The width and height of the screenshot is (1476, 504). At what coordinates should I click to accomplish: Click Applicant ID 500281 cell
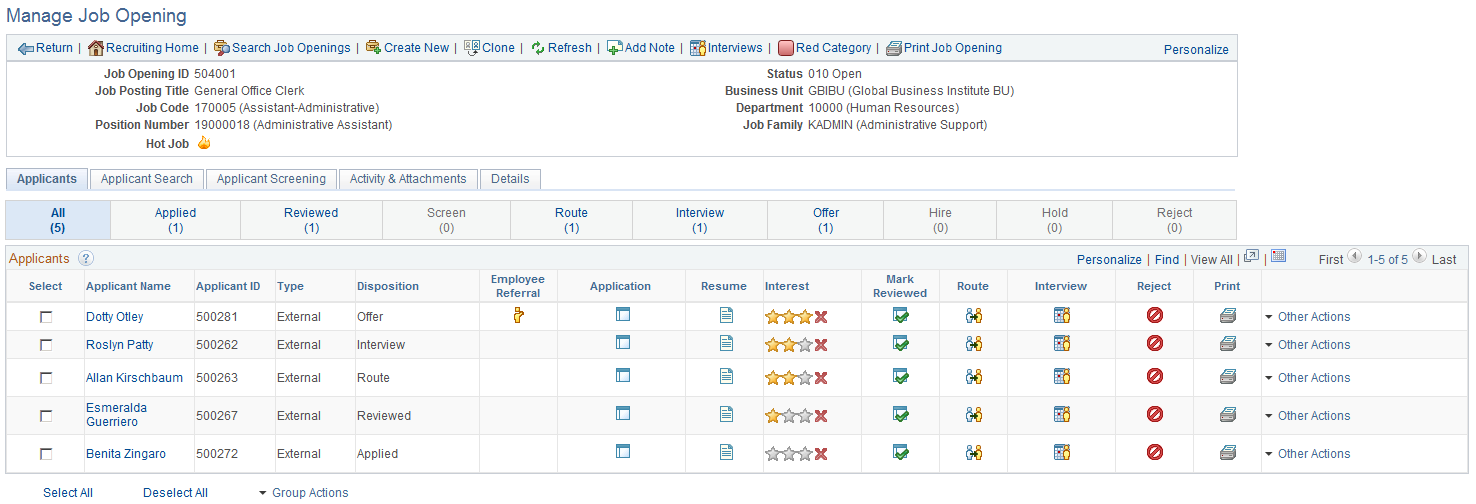tap(216, 317)
